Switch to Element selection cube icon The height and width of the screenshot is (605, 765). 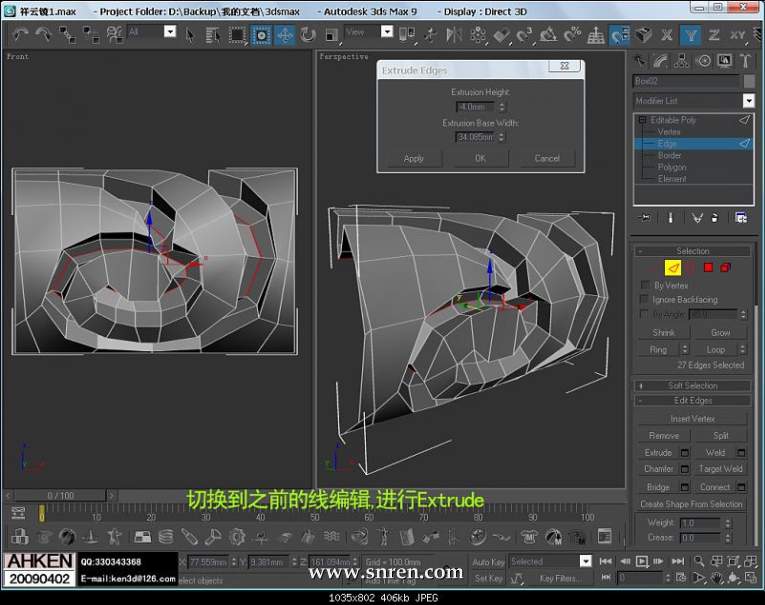pyautogui.click(x=725, y=267)
